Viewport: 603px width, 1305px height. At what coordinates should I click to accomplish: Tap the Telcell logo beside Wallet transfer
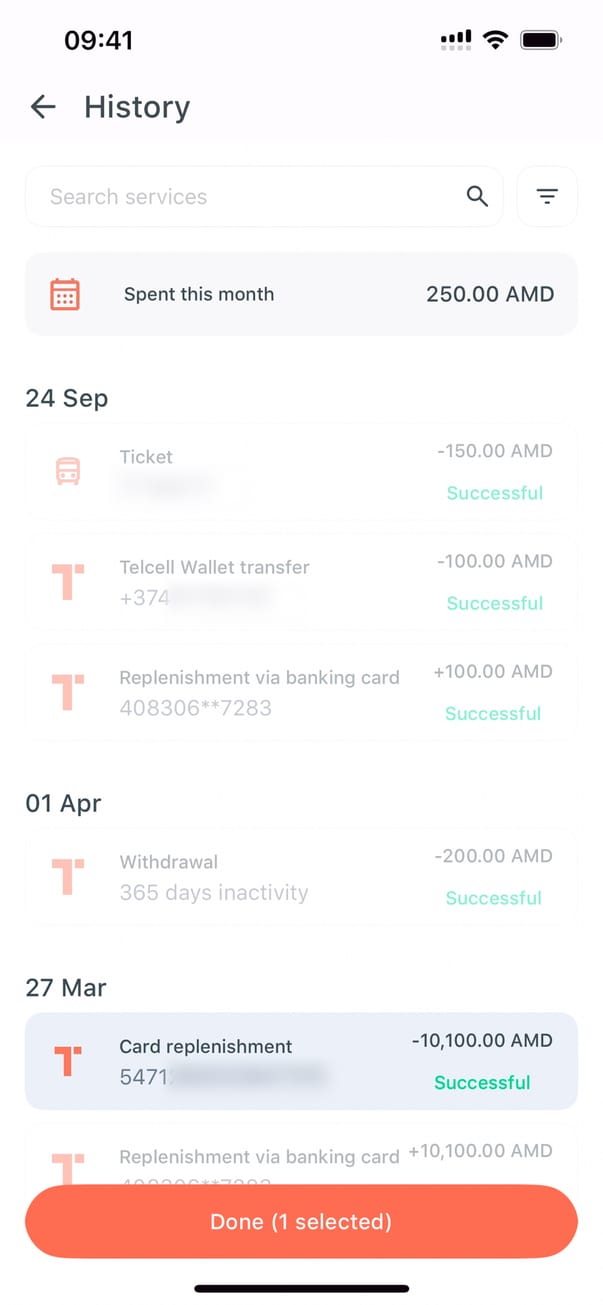tap(68, 582)
